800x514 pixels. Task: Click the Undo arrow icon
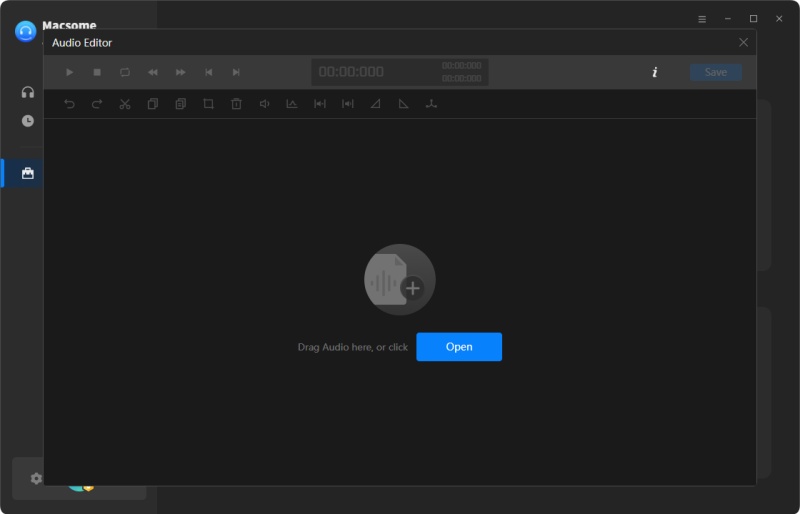tap(69, 104)
